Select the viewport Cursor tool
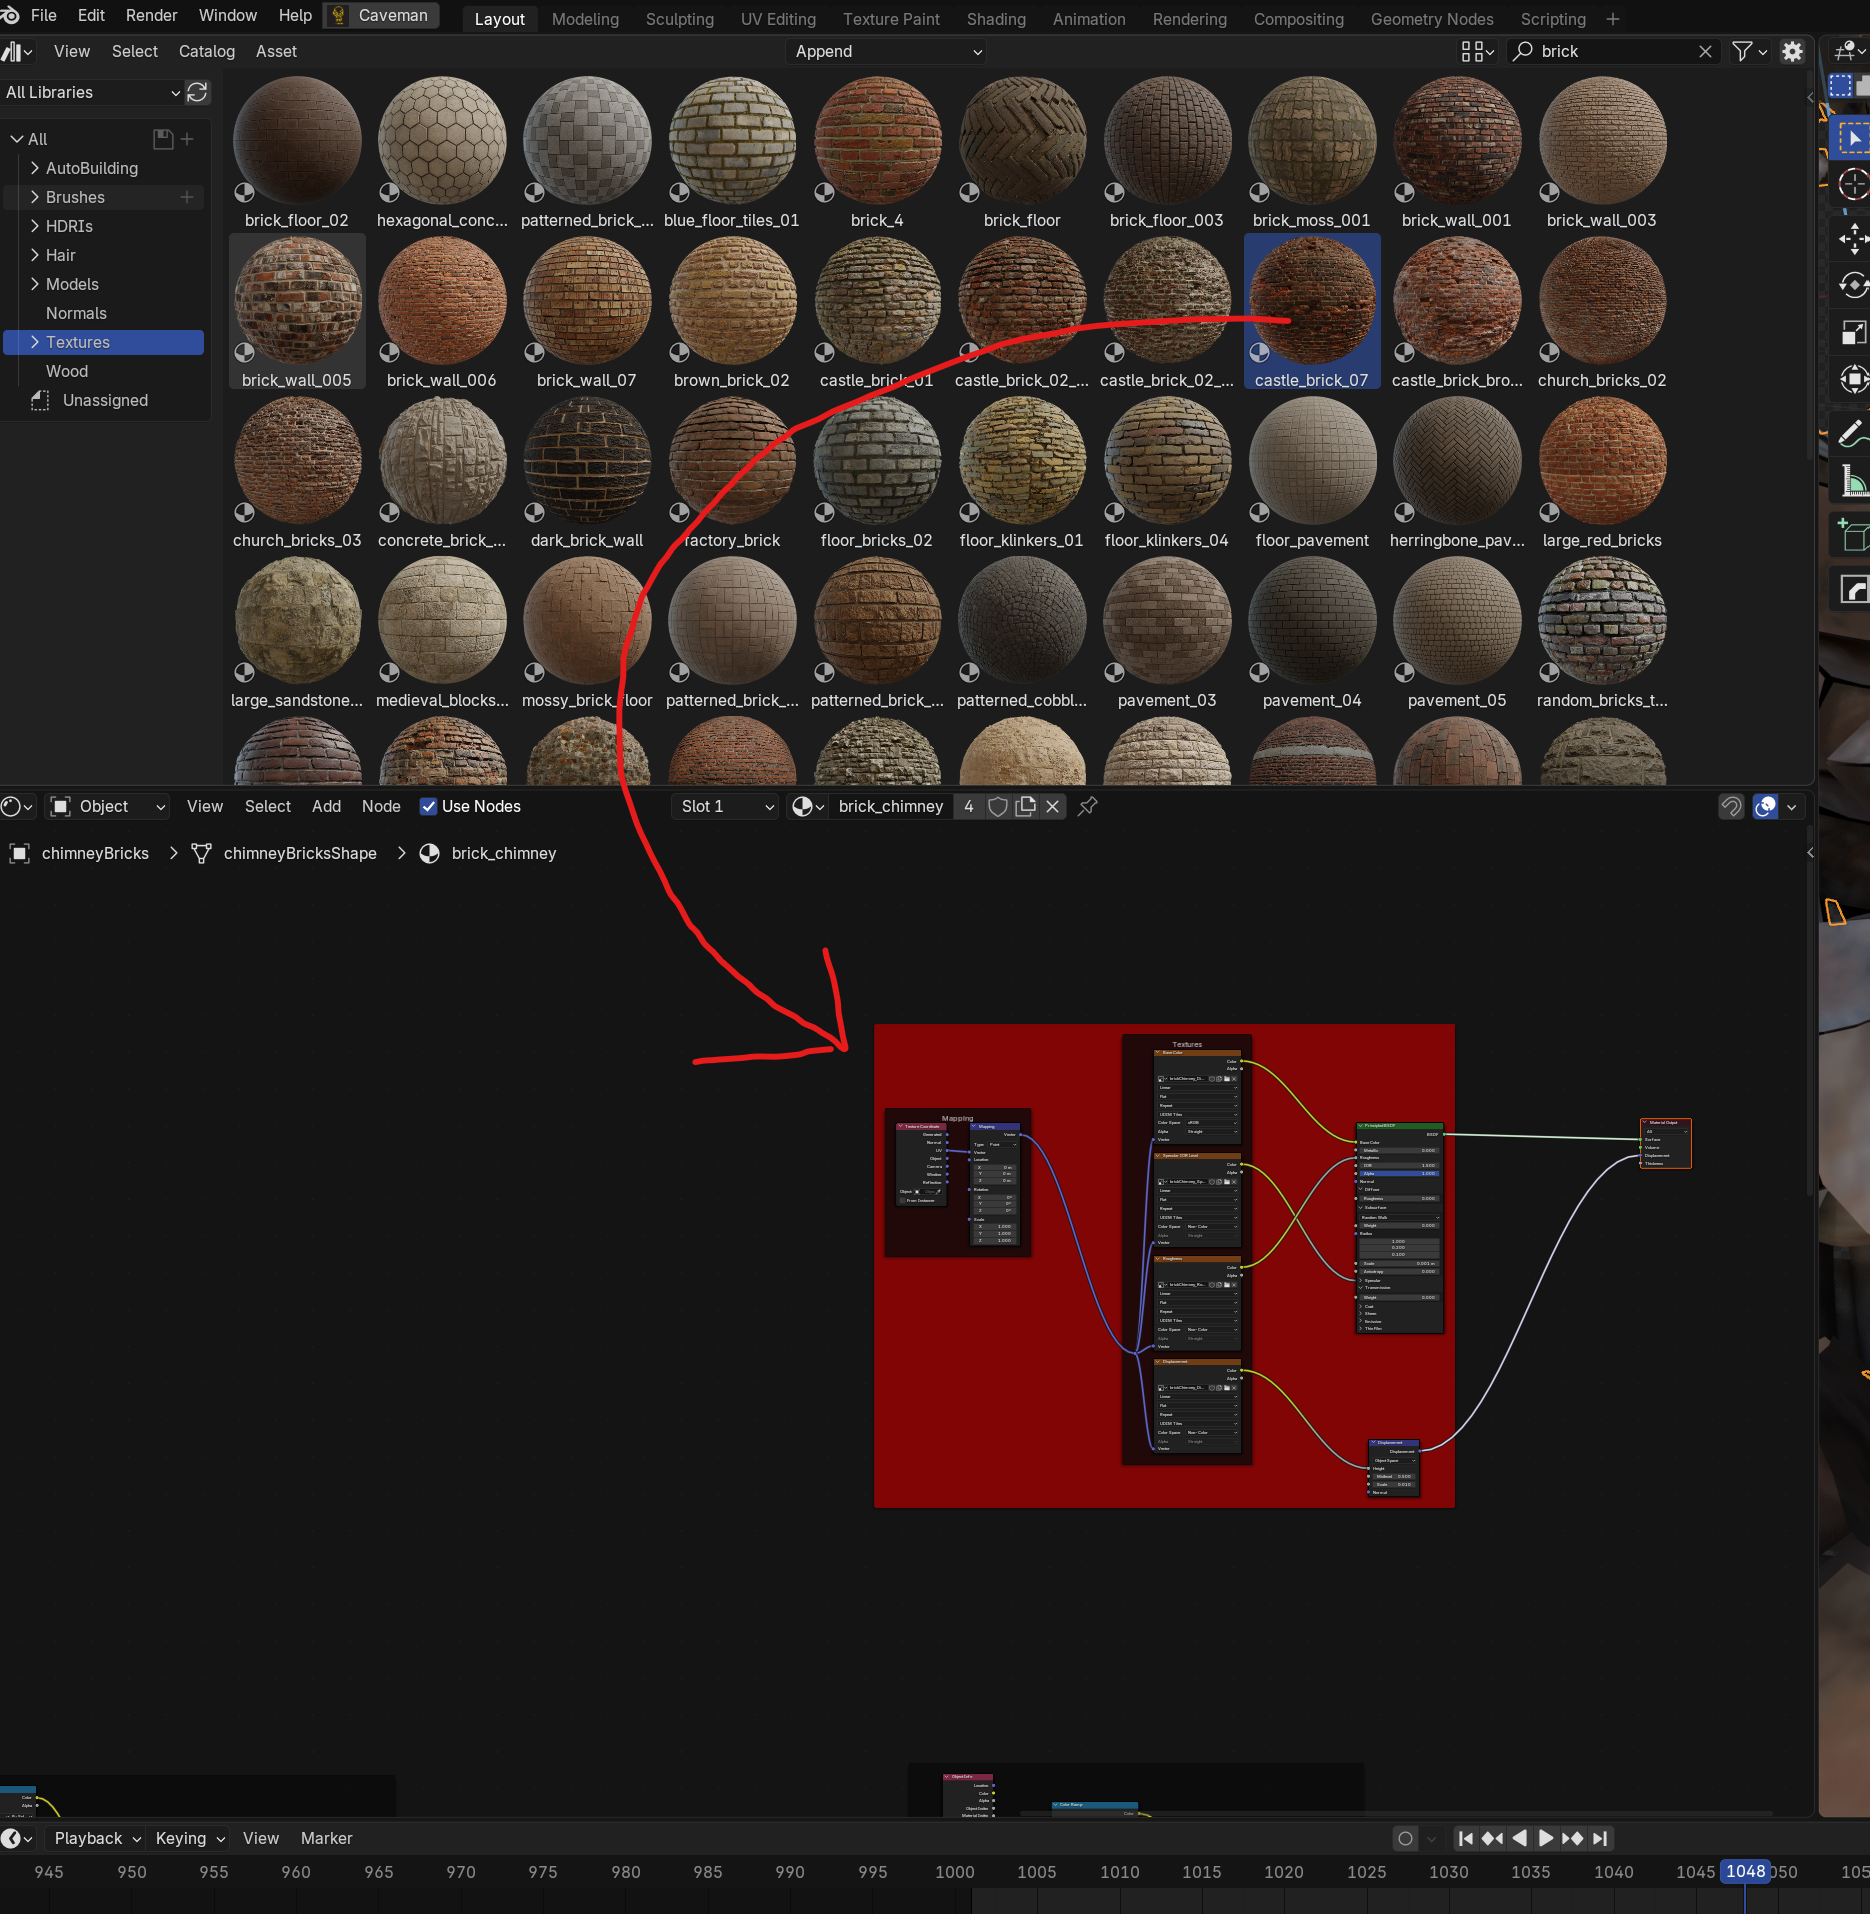Image resolution: width=1870 pixels, height=1914 pixels. point(1853,184)
